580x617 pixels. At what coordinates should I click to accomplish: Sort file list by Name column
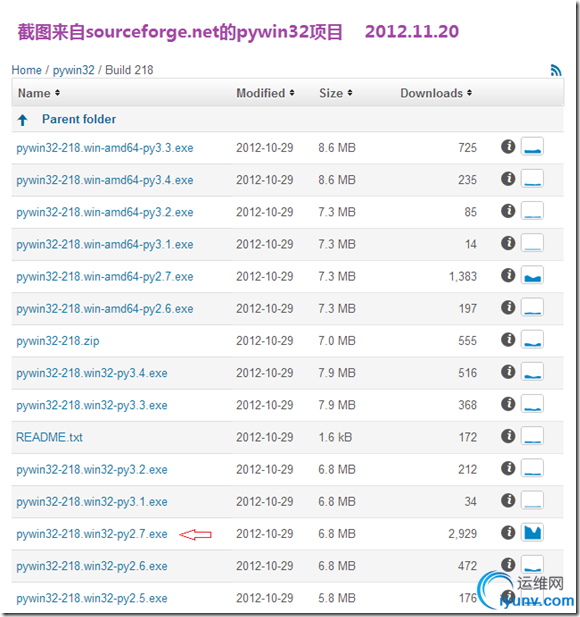(39, 93)
